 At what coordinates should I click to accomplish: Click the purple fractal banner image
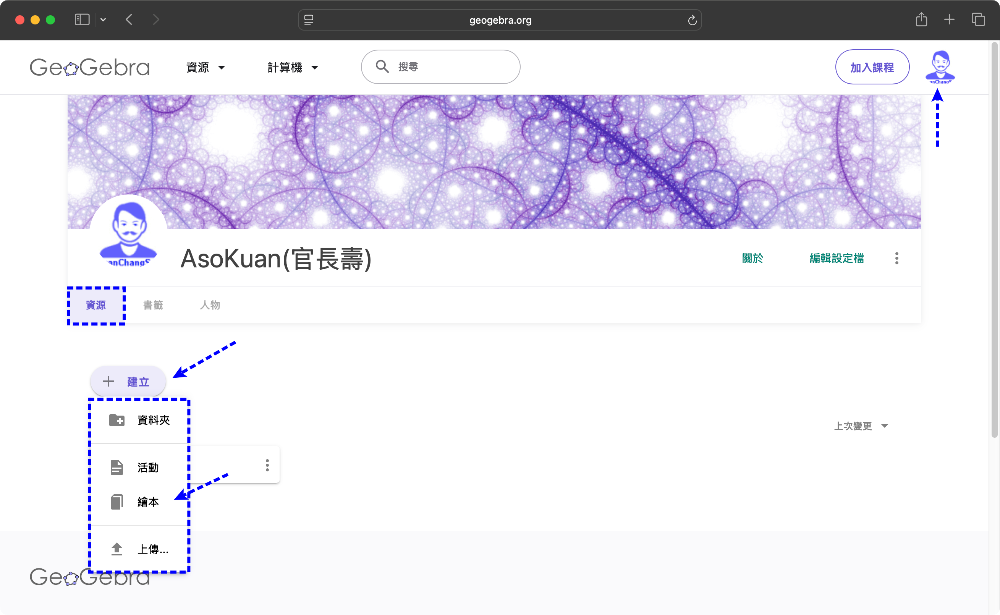(x=494, y=161)
